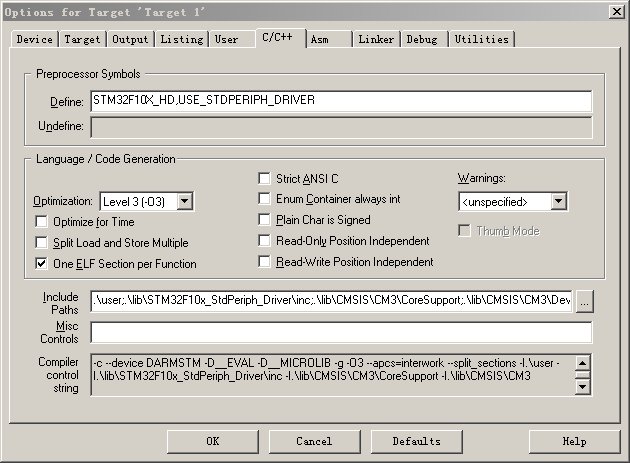Open the Output tab
The image size is (630, 463).
pos(130,39)
